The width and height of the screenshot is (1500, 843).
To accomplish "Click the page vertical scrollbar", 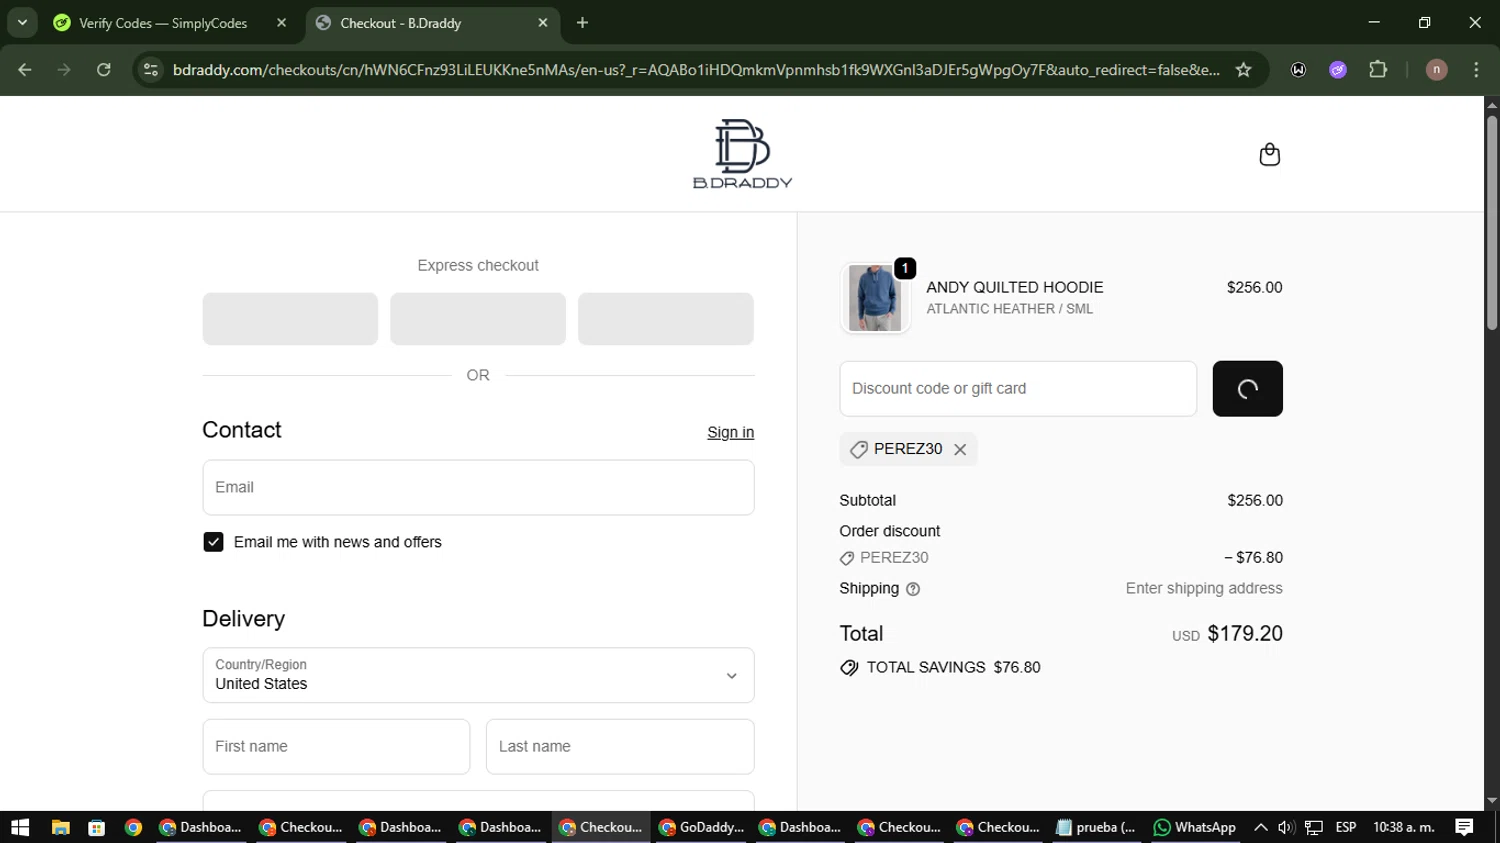I will pos(1492,223).
